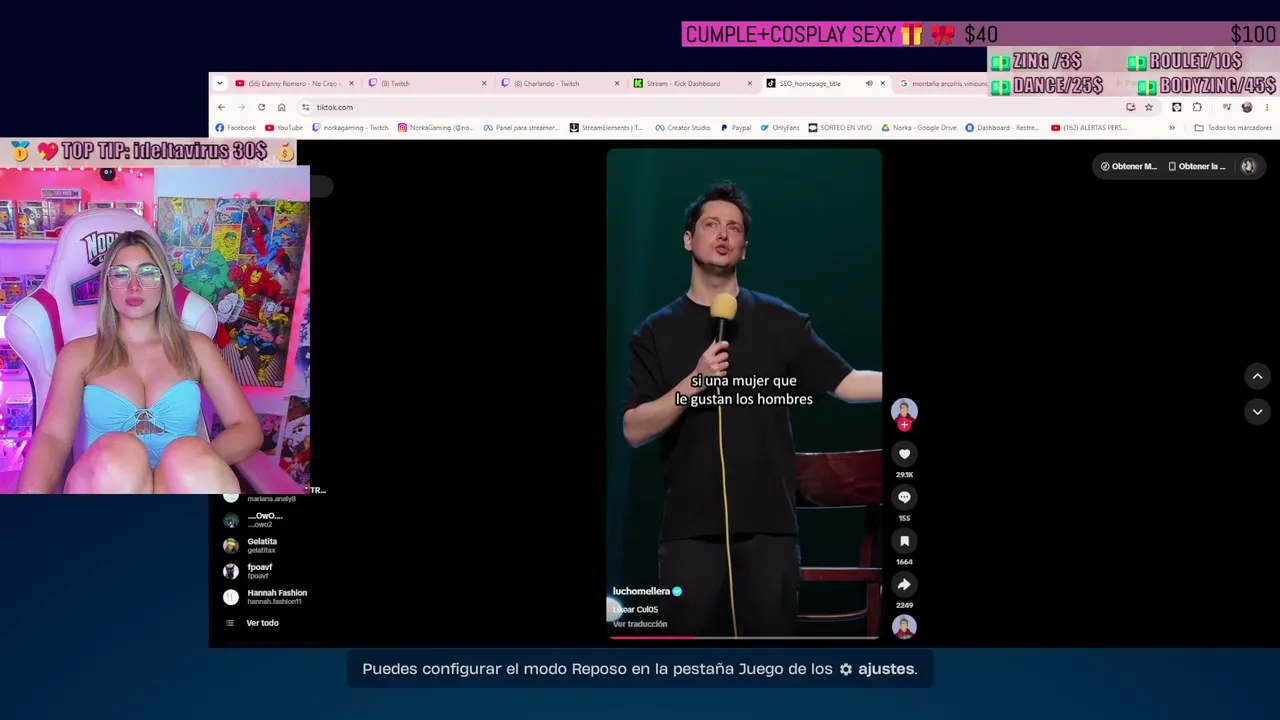The height and width of the screenshot is (720, 1280).
Task: Open Chrome profile avatar
Action: [1246, 107]
